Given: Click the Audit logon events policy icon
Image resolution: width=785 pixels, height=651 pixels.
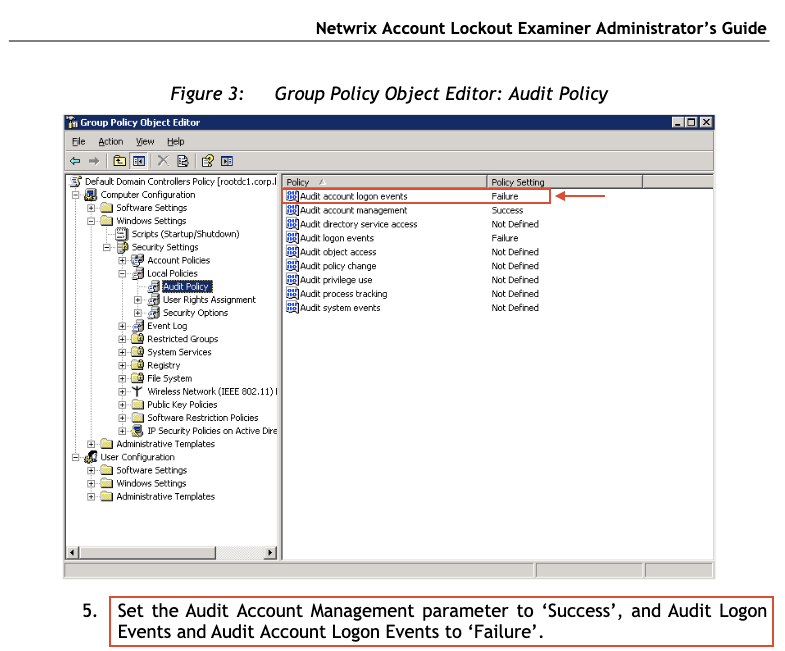Looking at the screenshot, I should [292, 238].
